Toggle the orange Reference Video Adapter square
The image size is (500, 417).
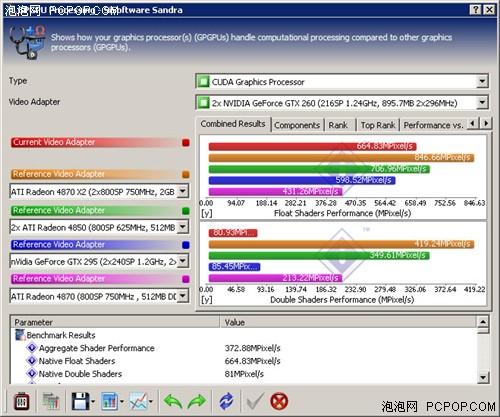click(186, 174)
